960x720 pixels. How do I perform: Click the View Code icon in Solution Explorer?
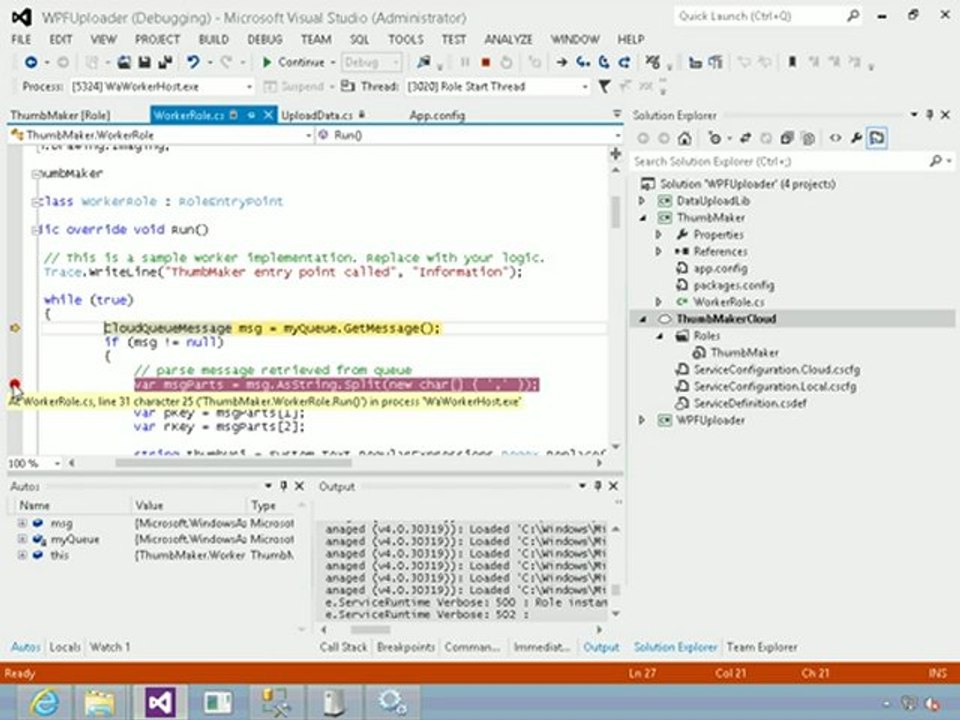tap(835, 138)
